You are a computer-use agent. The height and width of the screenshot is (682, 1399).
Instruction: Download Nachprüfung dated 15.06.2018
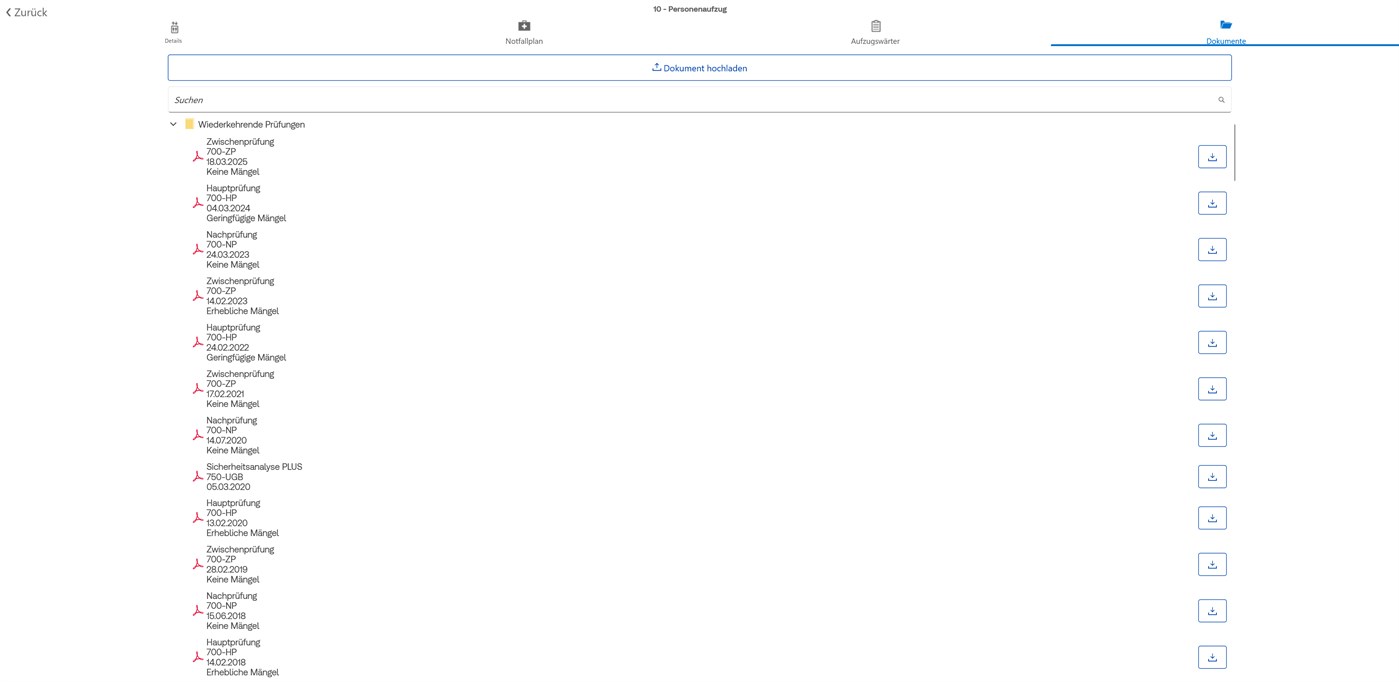1212,611
